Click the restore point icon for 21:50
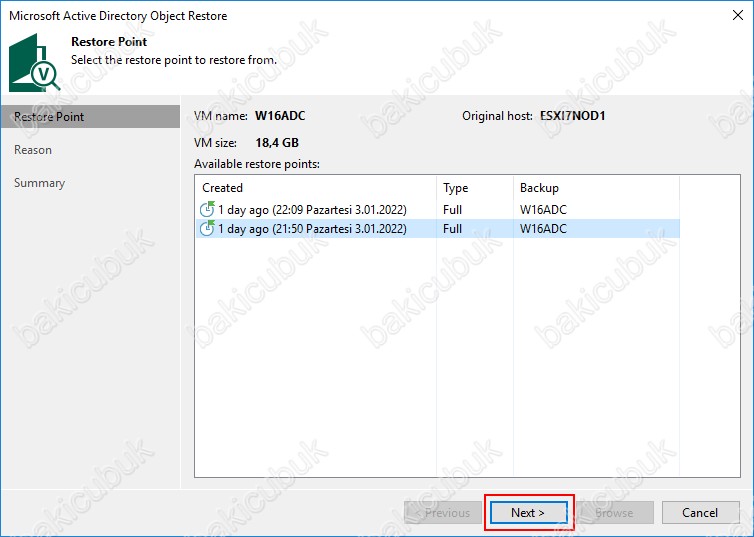The width and height of the screenshot is (754, 537). (x=207, y=228)
